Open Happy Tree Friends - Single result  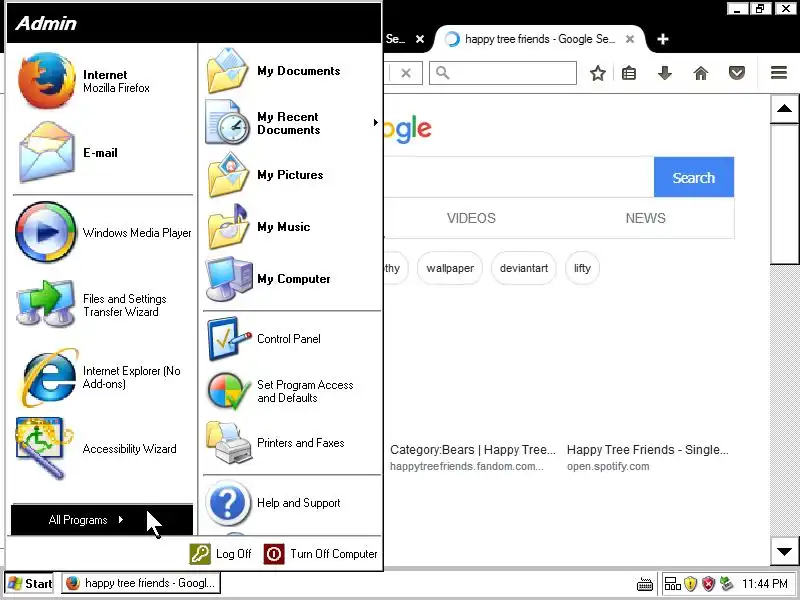click(x=647, y=450)
